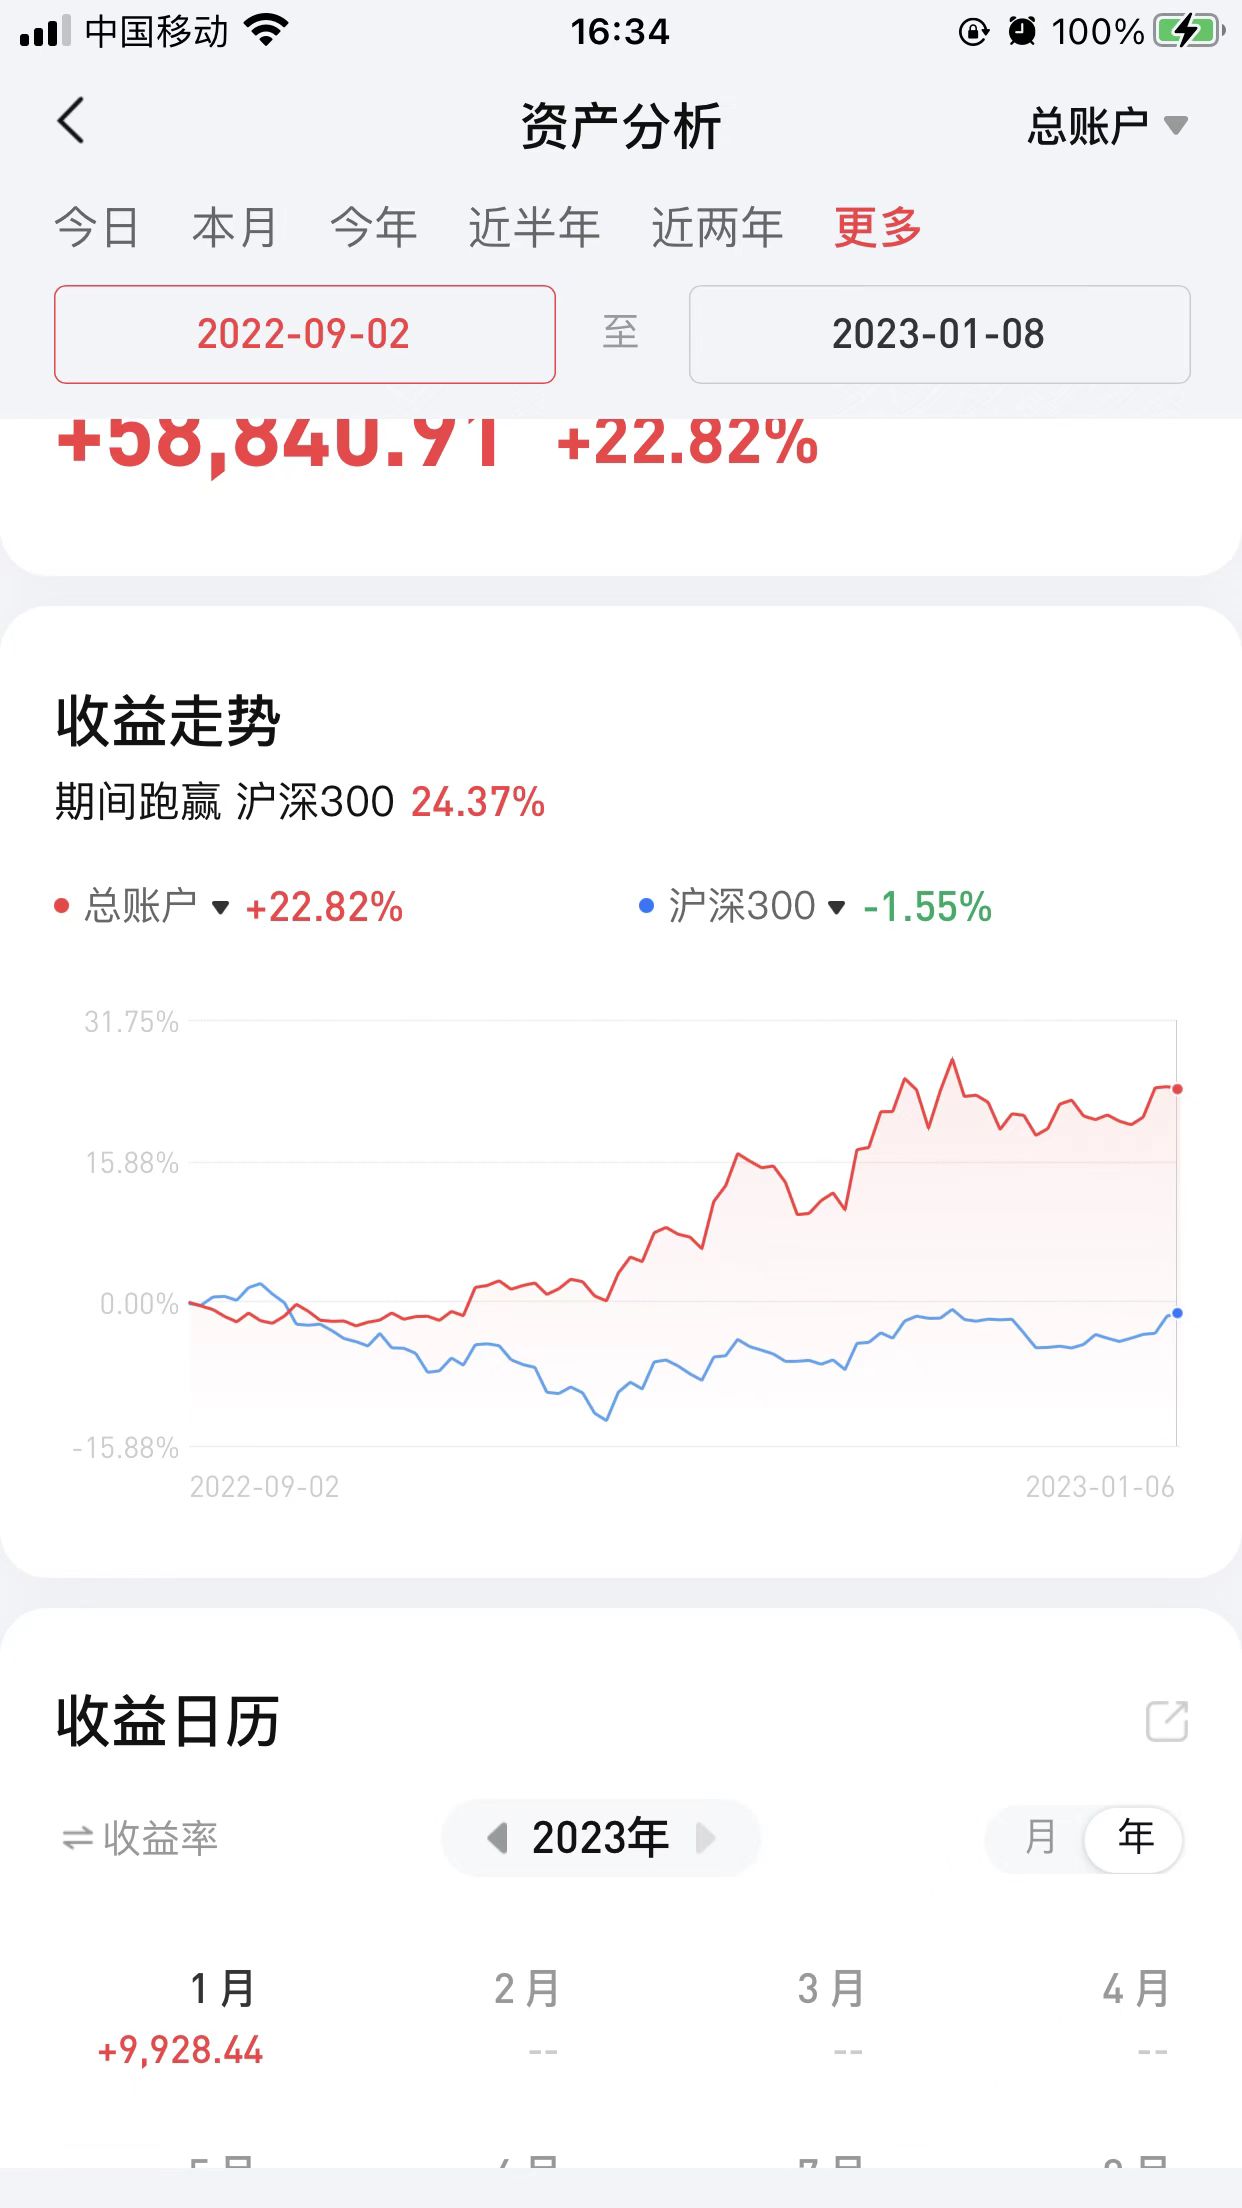Select the 近半年 period tab
Image resolution: width=1242 pixels, height=2208 pixels.
[534, 227]
